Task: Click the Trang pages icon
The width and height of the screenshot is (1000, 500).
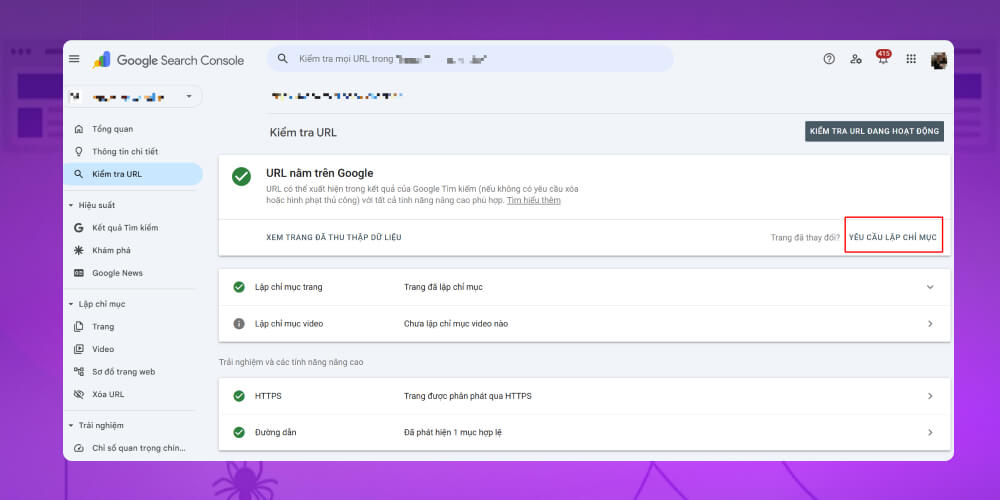Action: click(x=78, y=327)
